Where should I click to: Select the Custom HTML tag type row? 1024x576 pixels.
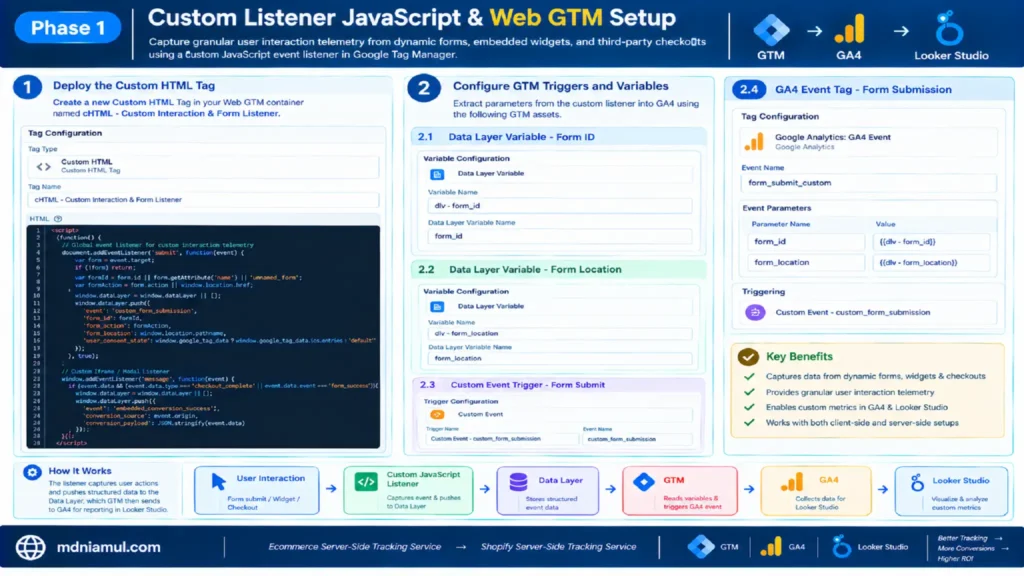coord(203,167)
